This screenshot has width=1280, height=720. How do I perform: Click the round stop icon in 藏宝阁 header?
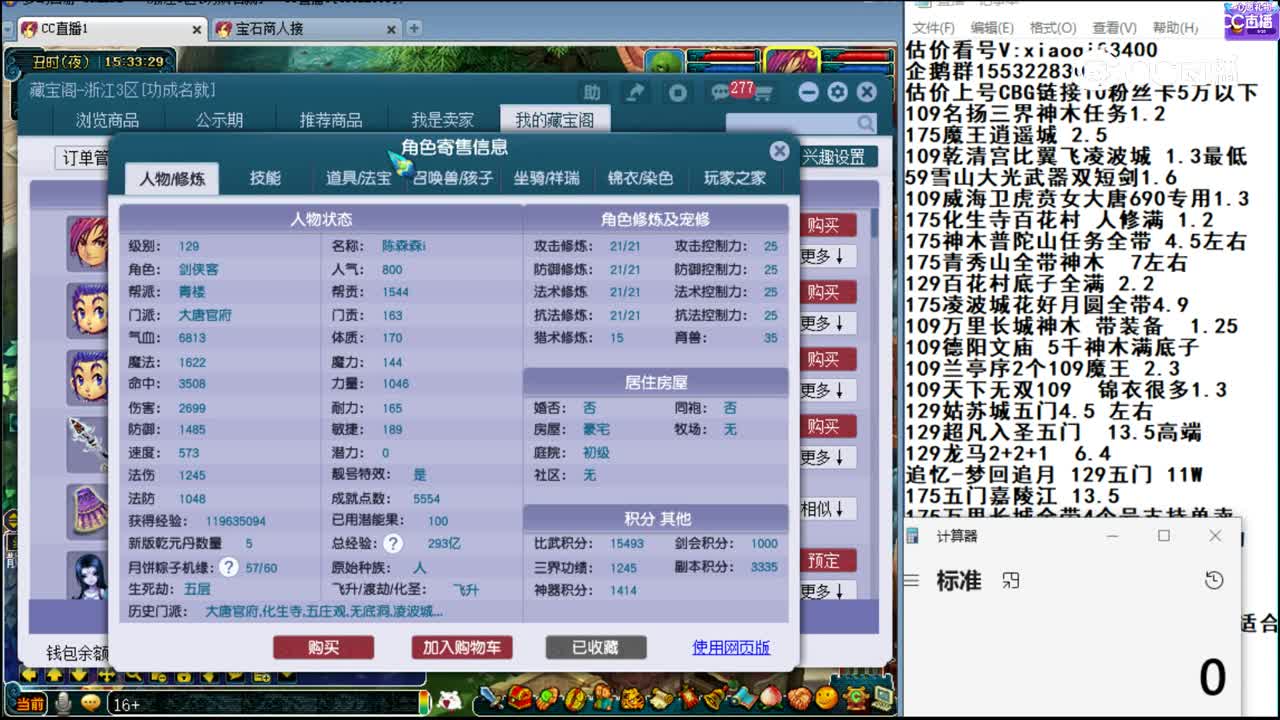coord(678,92)
